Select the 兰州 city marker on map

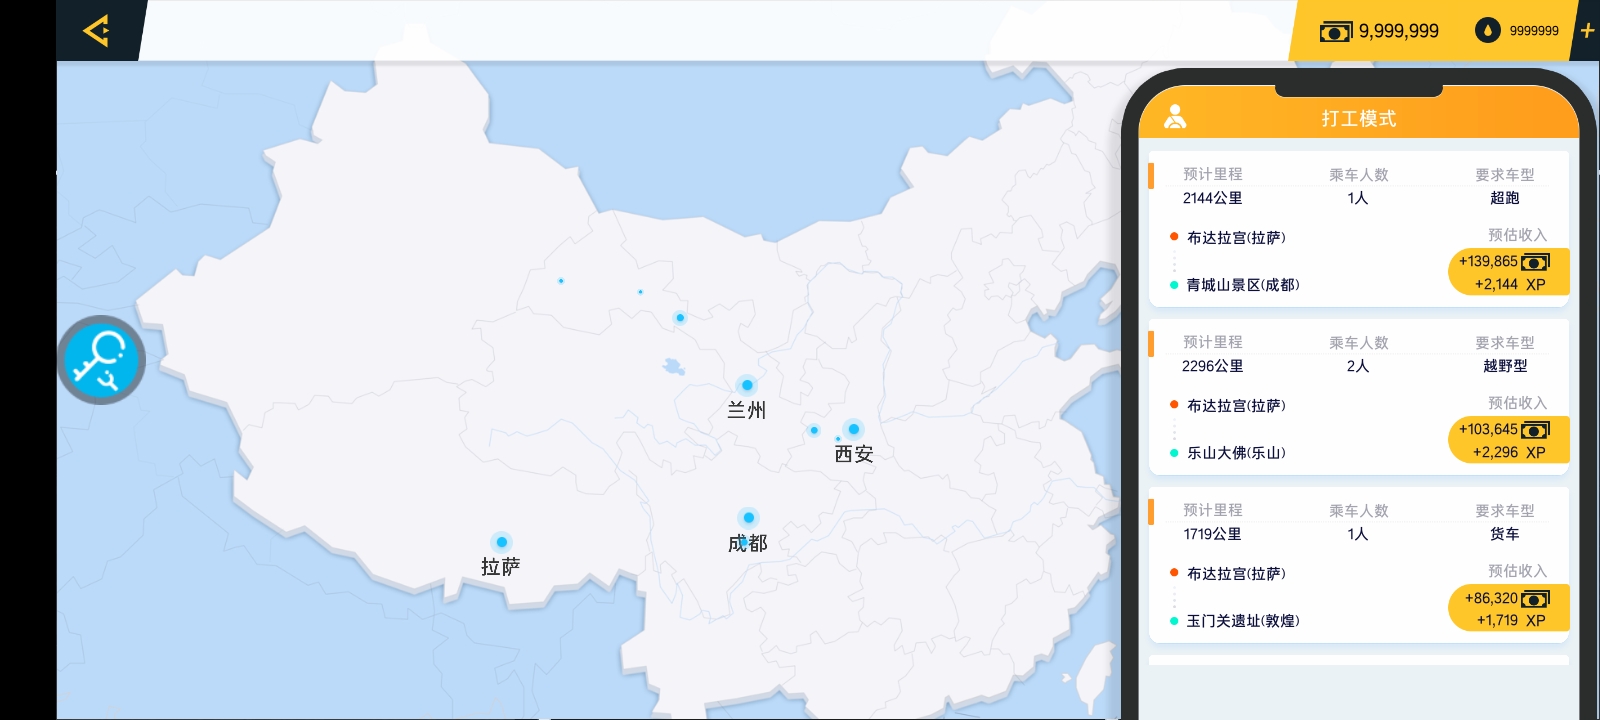747,385
